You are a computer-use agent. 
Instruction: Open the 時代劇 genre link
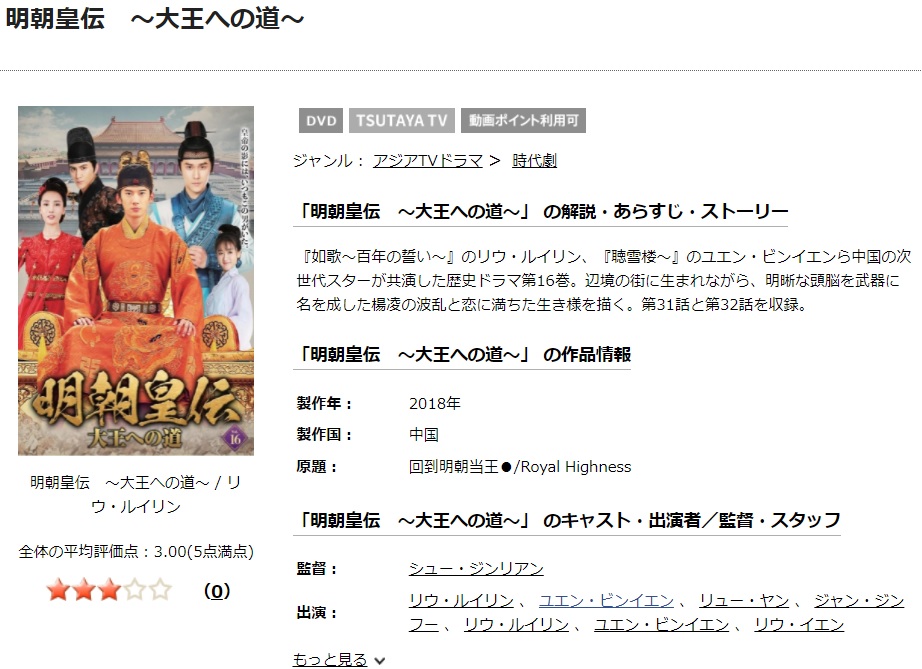tap(534, 160)
